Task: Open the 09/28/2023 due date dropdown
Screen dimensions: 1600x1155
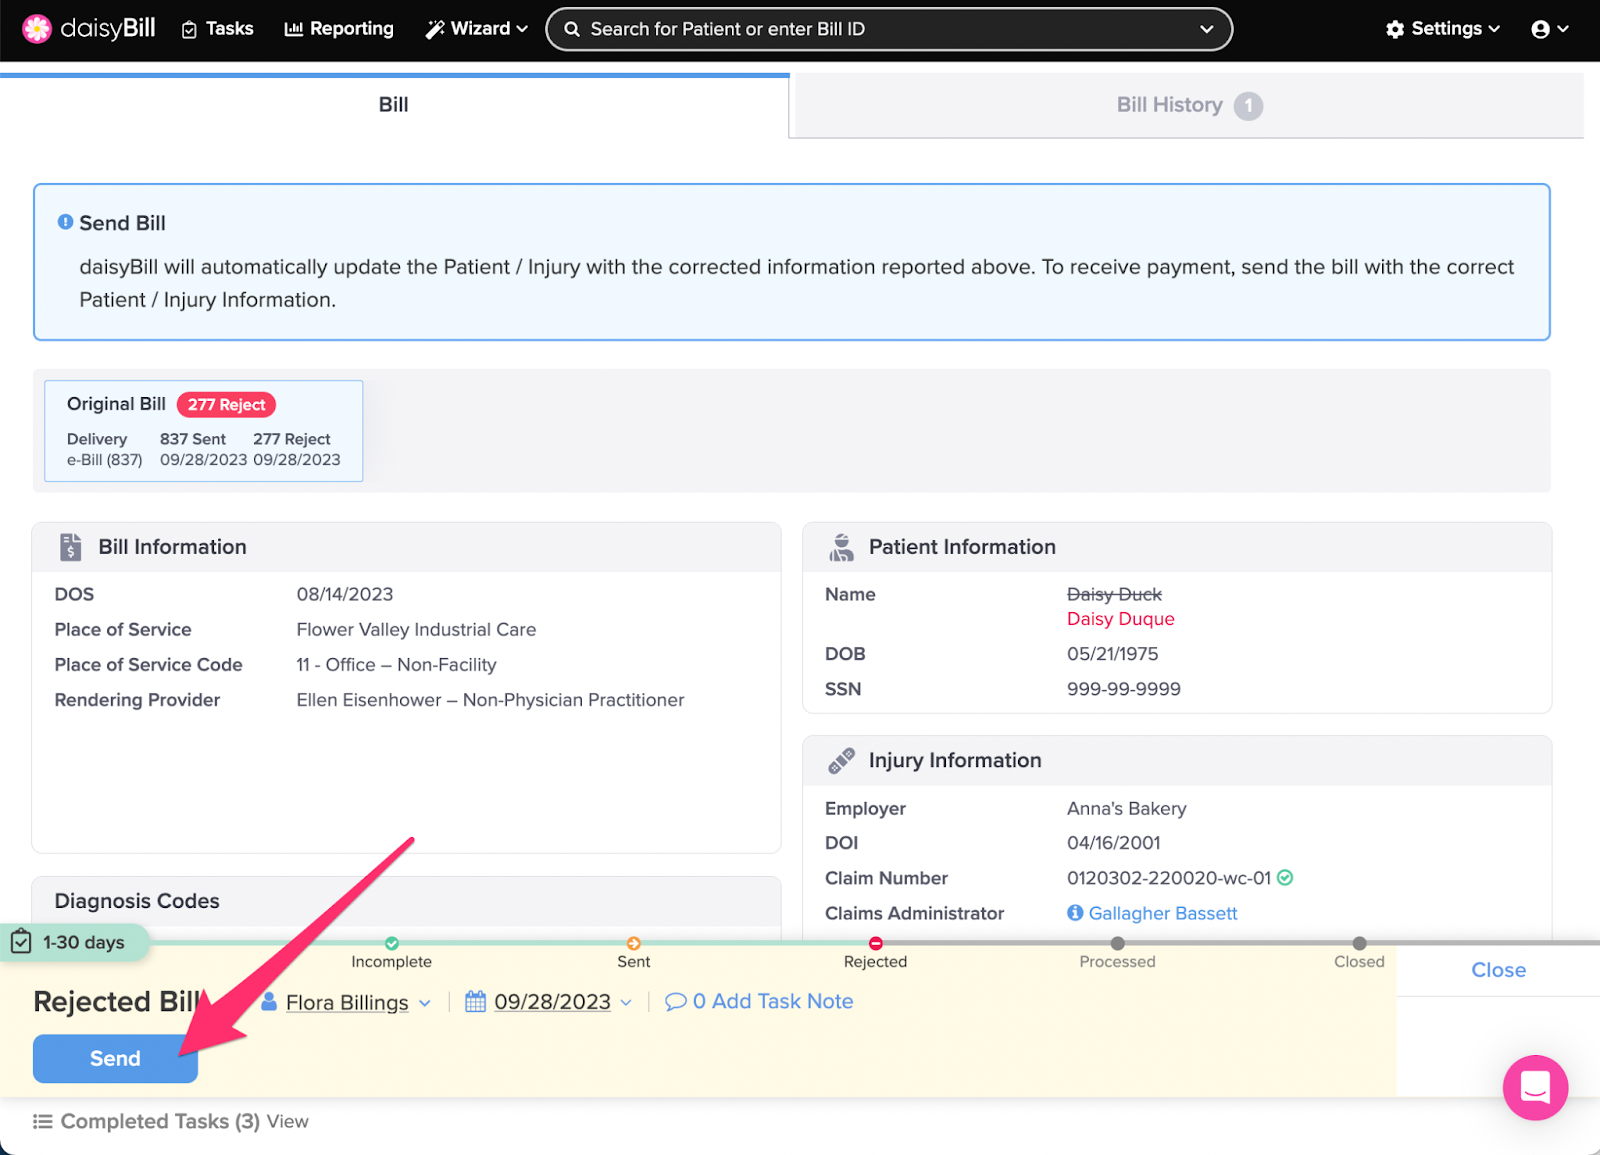Action: (626, 1003)
